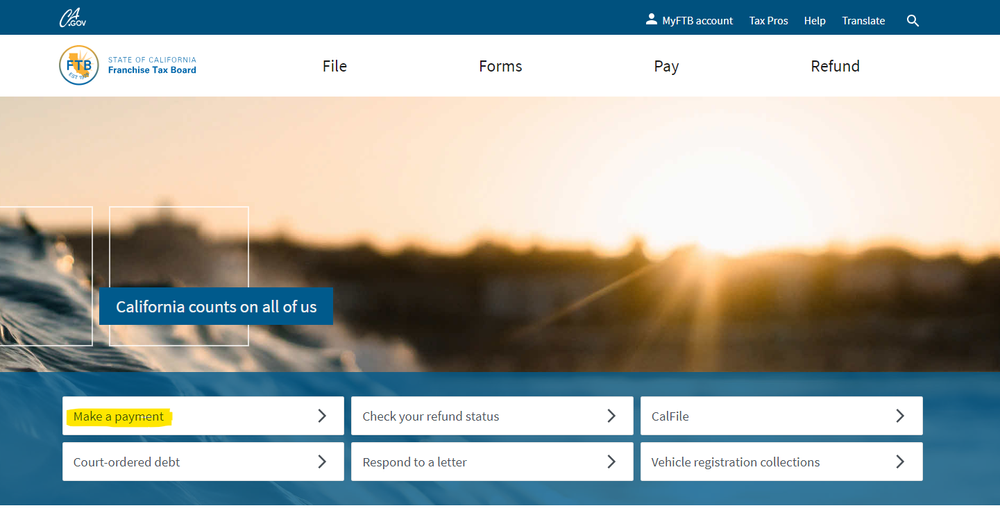Click the California counts on all of us banner
The image size is (1000, 513).
click(x=216, y=307)
